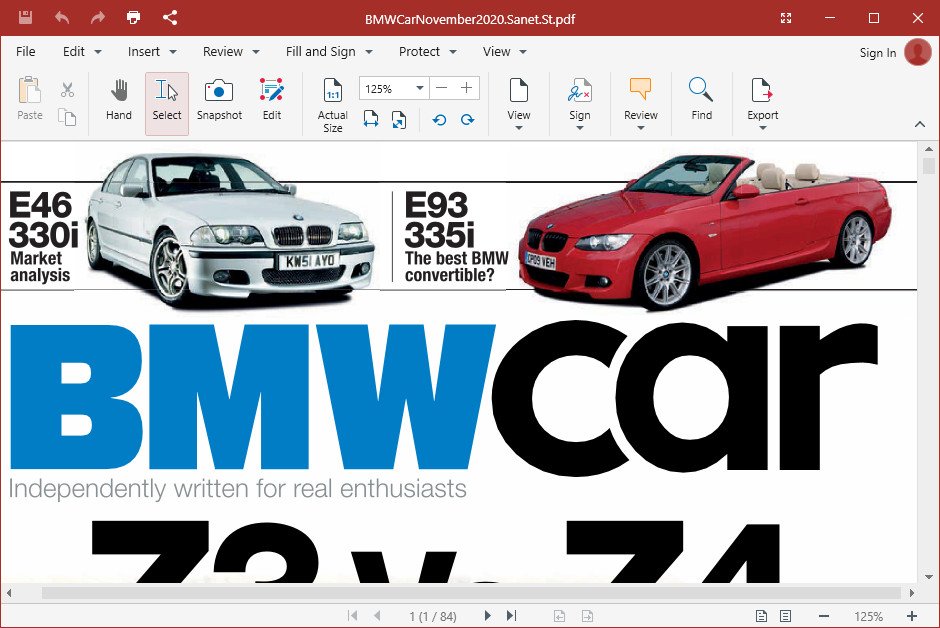Viewport: 940px width, 628px height.
Task: Fit whole page icon
Action: tap(399, 119)
